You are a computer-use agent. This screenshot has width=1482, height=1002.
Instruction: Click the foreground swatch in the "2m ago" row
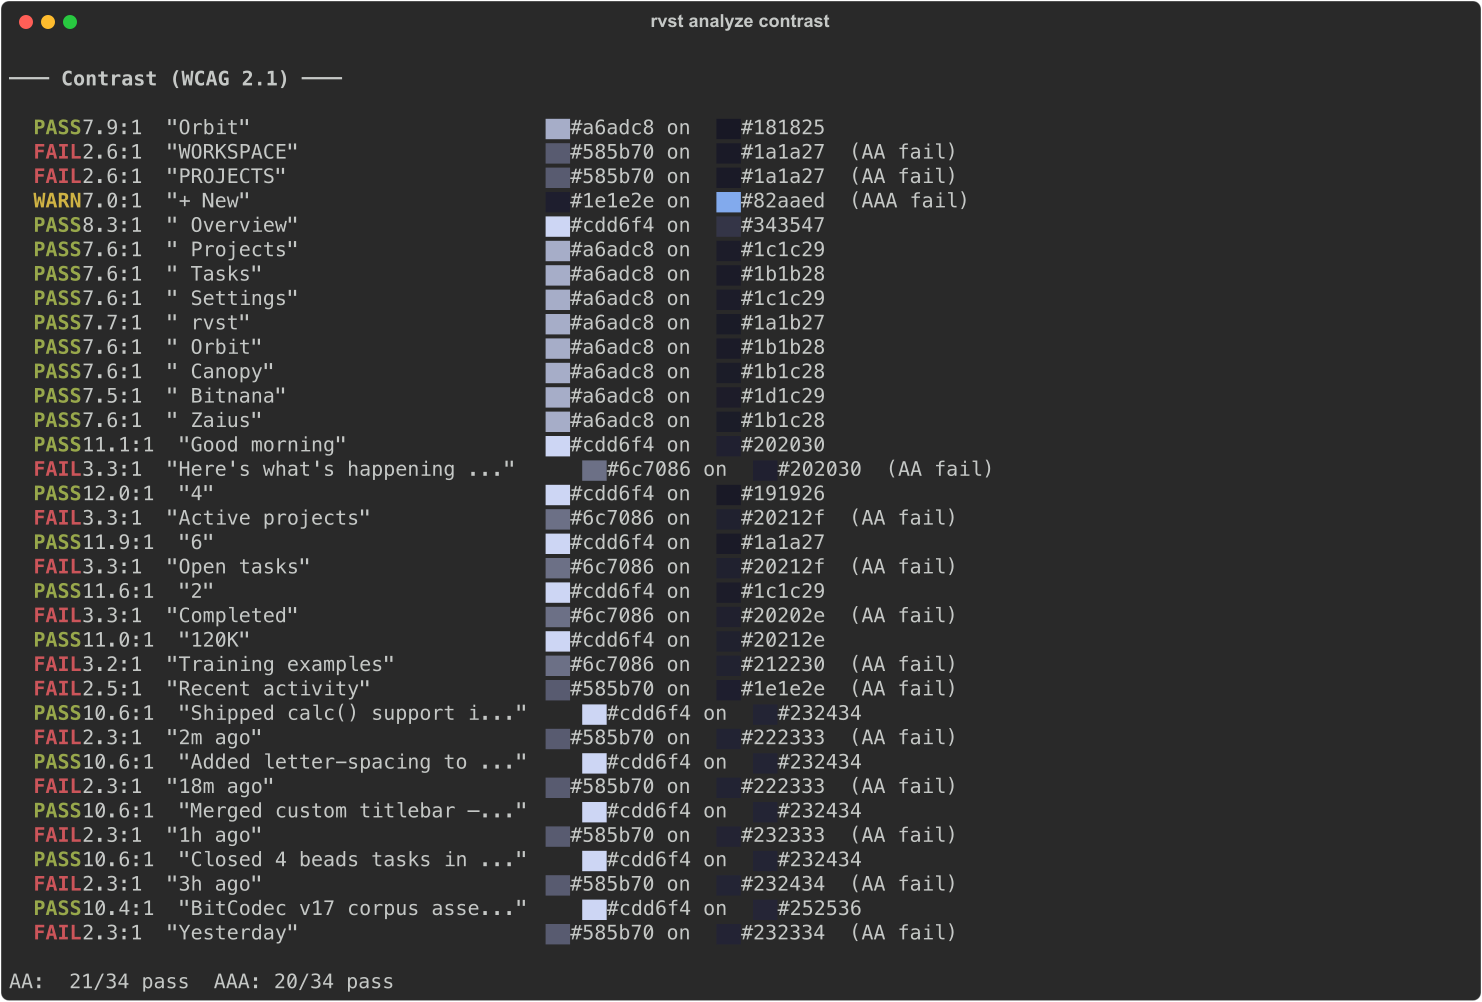[x=557, y=738]
